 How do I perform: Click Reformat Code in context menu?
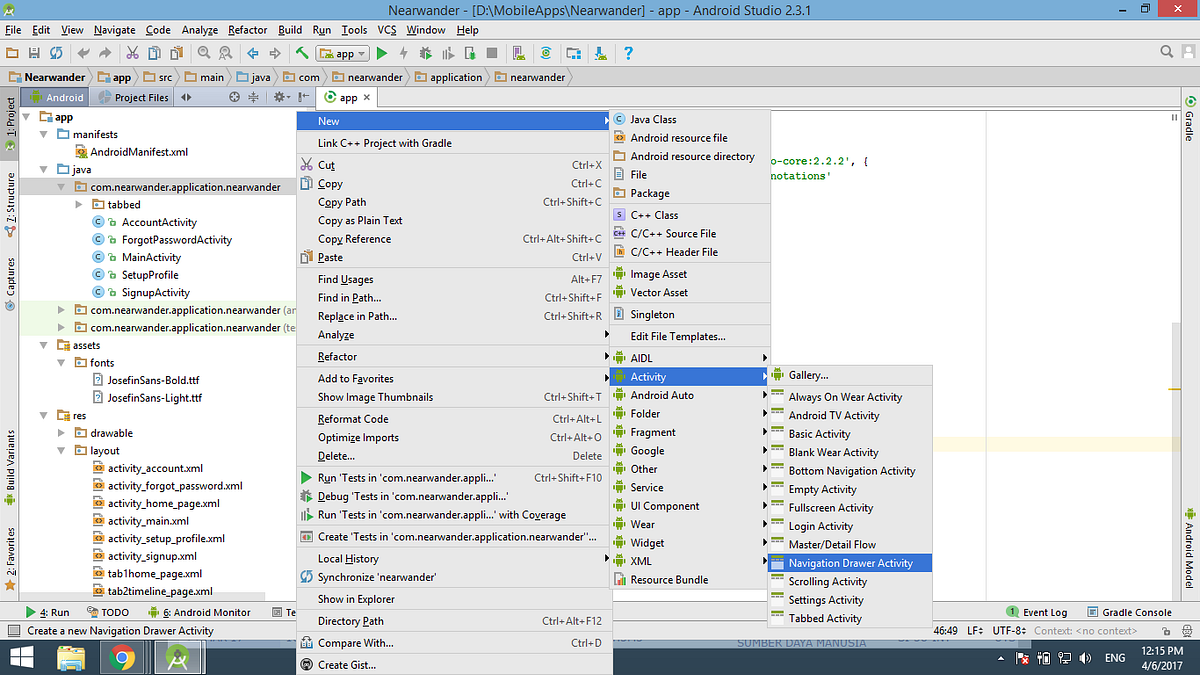click(453, 419)
